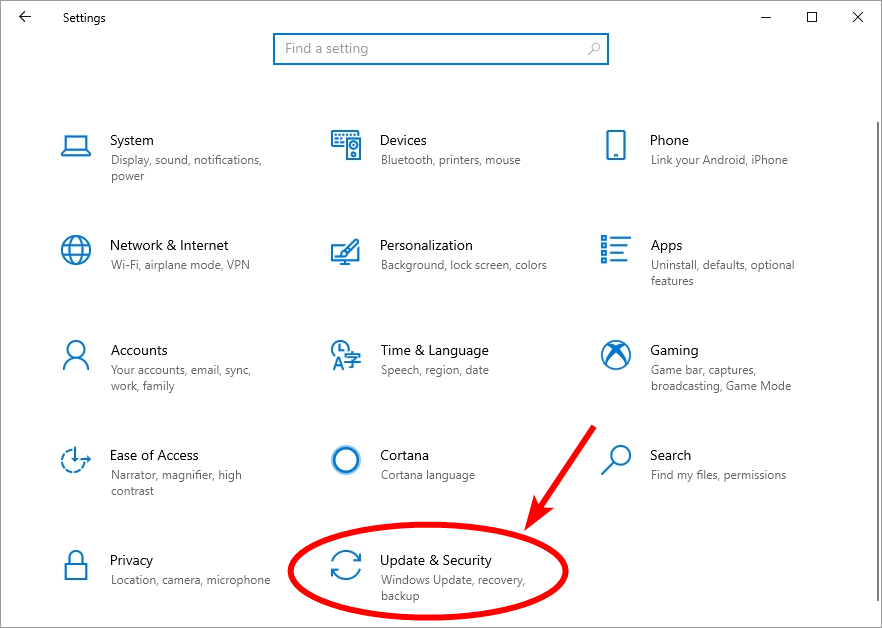The image size is (882, 628).
Task: Maximize the Settings window
Action: [812, 17]
